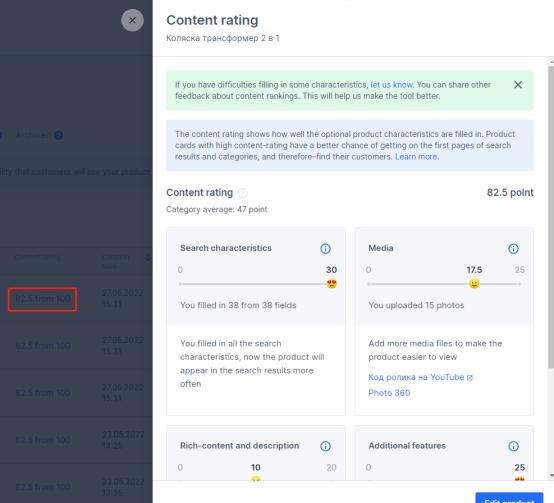The image size is (554, 503).
Task: Click the Edit product button
Action: (x=509, y=498)
